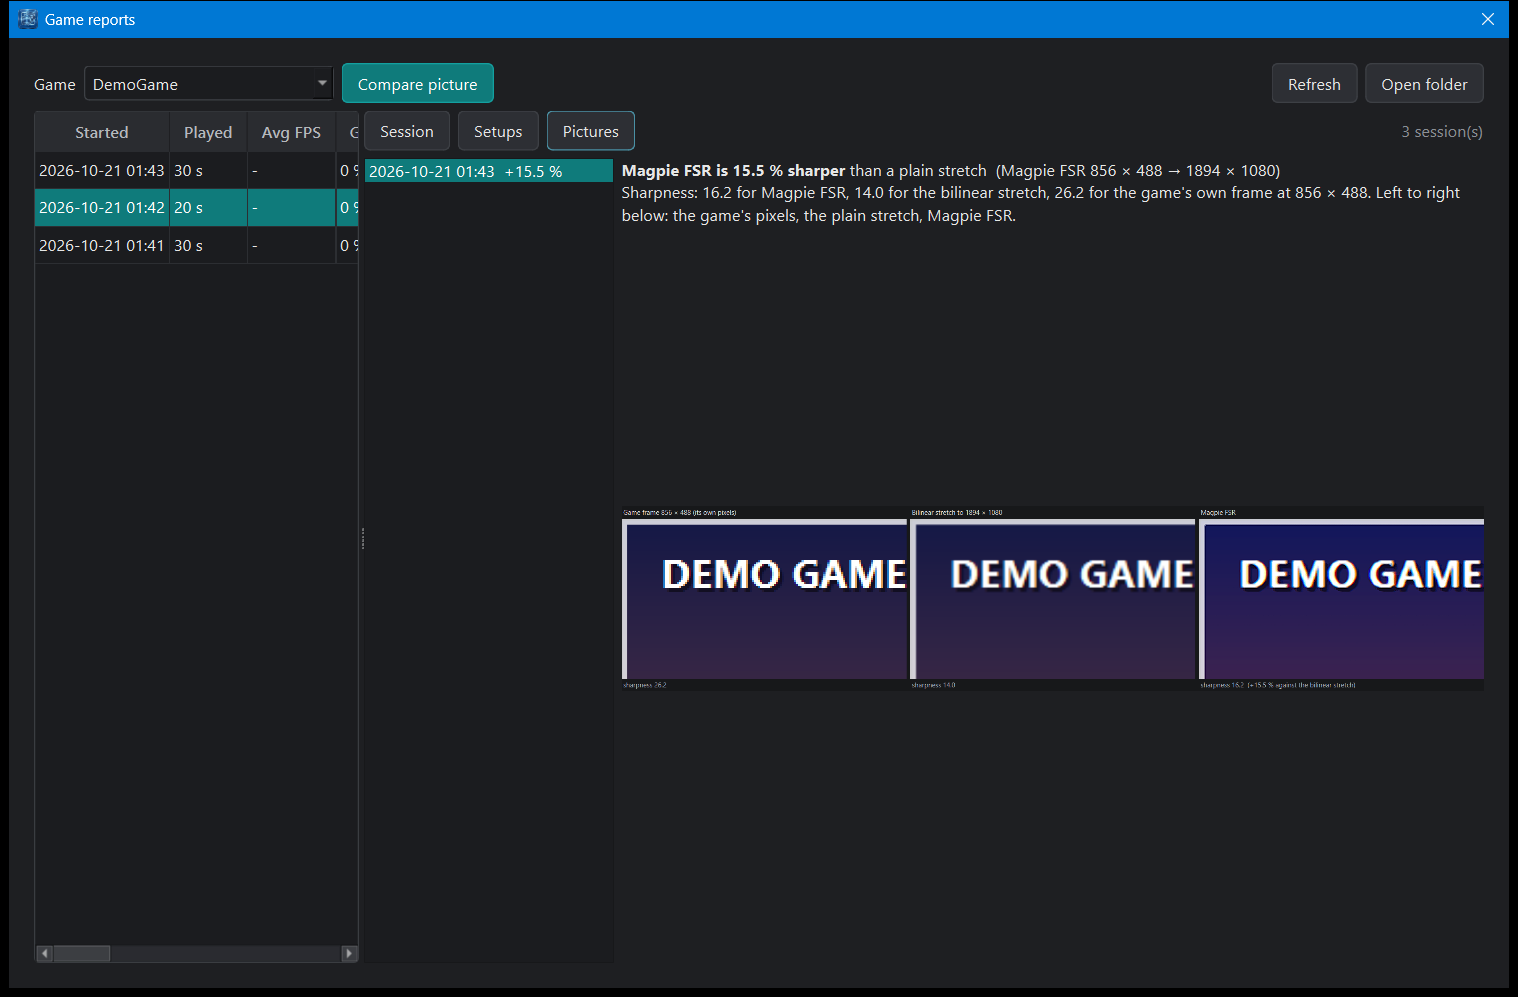The width and height of the screenshot is (1518, 997).
Task: Click the Compare picture button
Action: click(418, 84)
